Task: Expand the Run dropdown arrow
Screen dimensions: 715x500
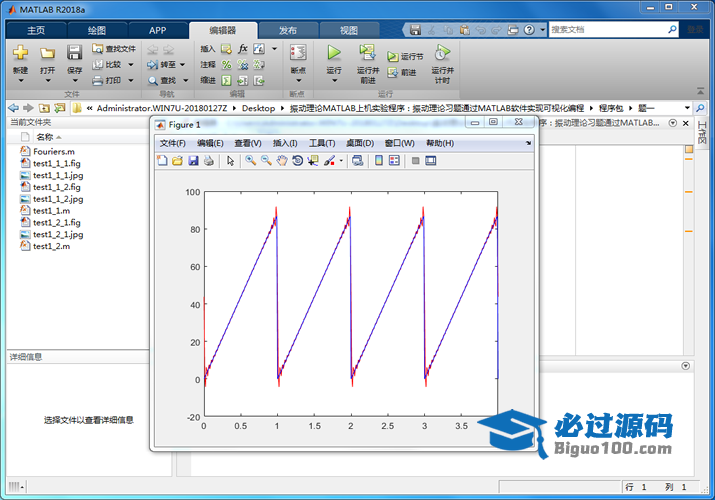Action: point(334,81)
